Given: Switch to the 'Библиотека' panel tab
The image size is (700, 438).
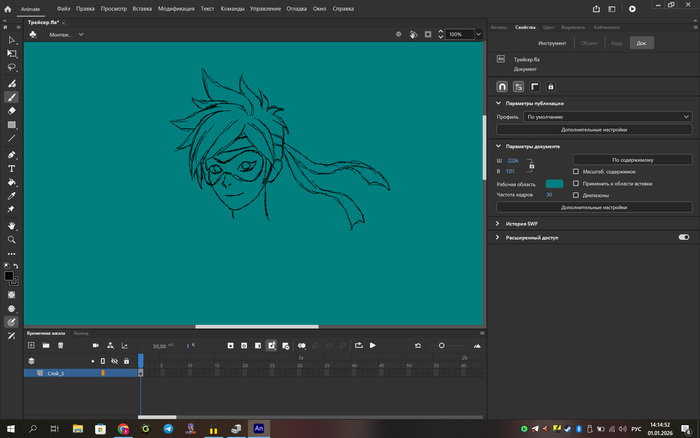Looking at the screenshot, I should (x=606, y=28).
